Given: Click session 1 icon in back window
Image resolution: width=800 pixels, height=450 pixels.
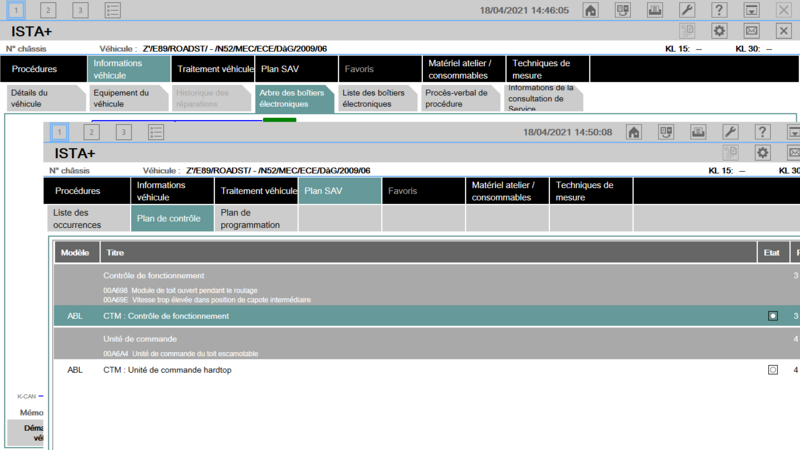Looking at the screenshot, I should click(16, 10).
